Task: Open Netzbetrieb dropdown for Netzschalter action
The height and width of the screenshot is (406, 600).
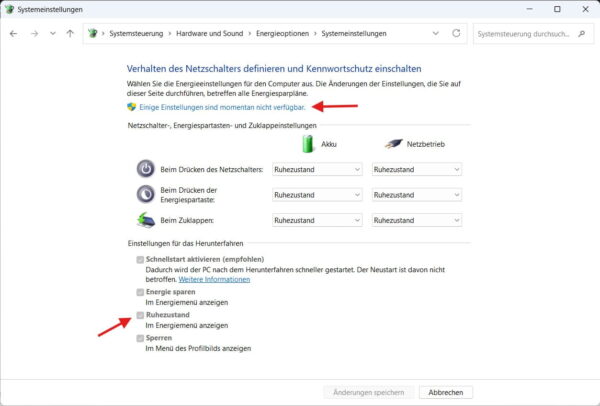Action: [417, 170]
